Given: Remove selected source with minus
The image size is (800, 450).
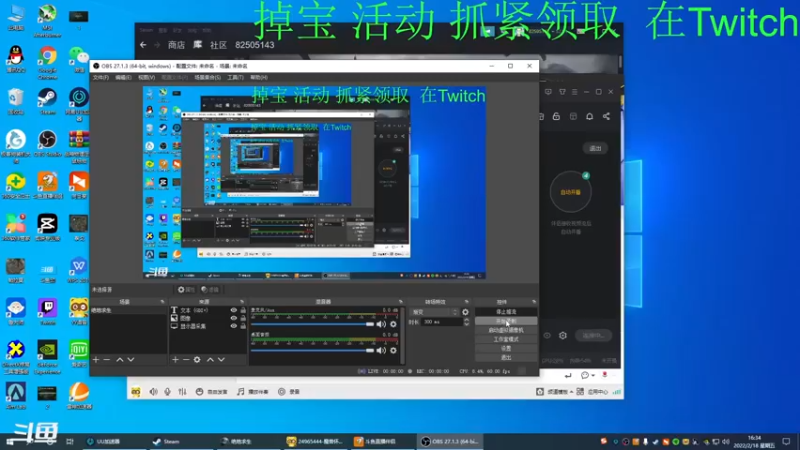Looking at the screenshot, I should point(186,360).
